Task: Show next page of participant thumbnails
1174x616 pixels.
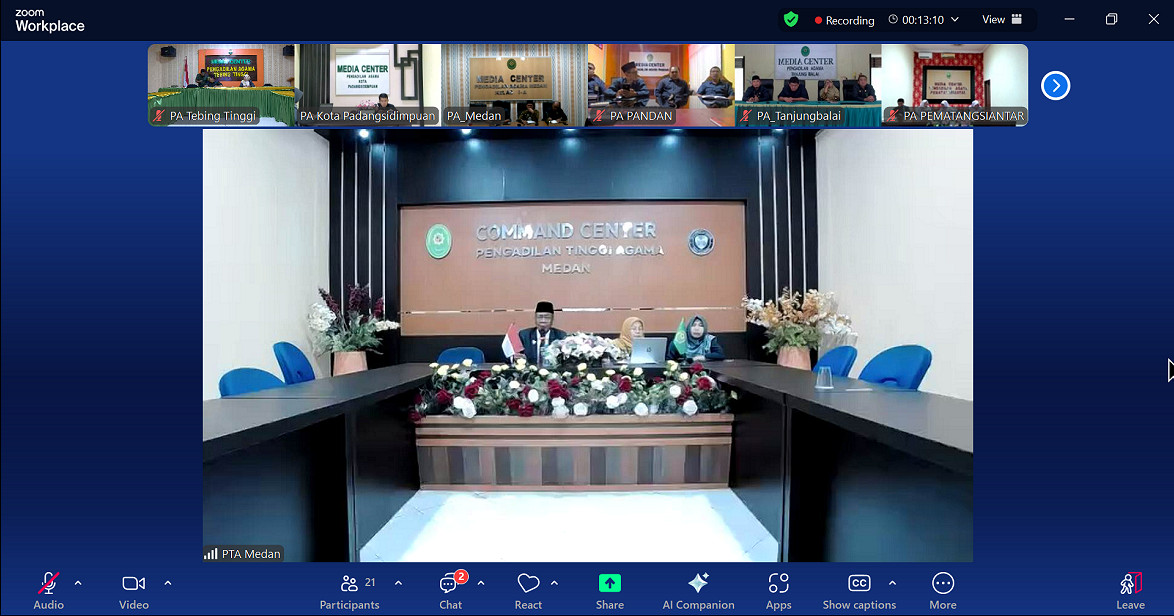Action: click(1055, 86)
